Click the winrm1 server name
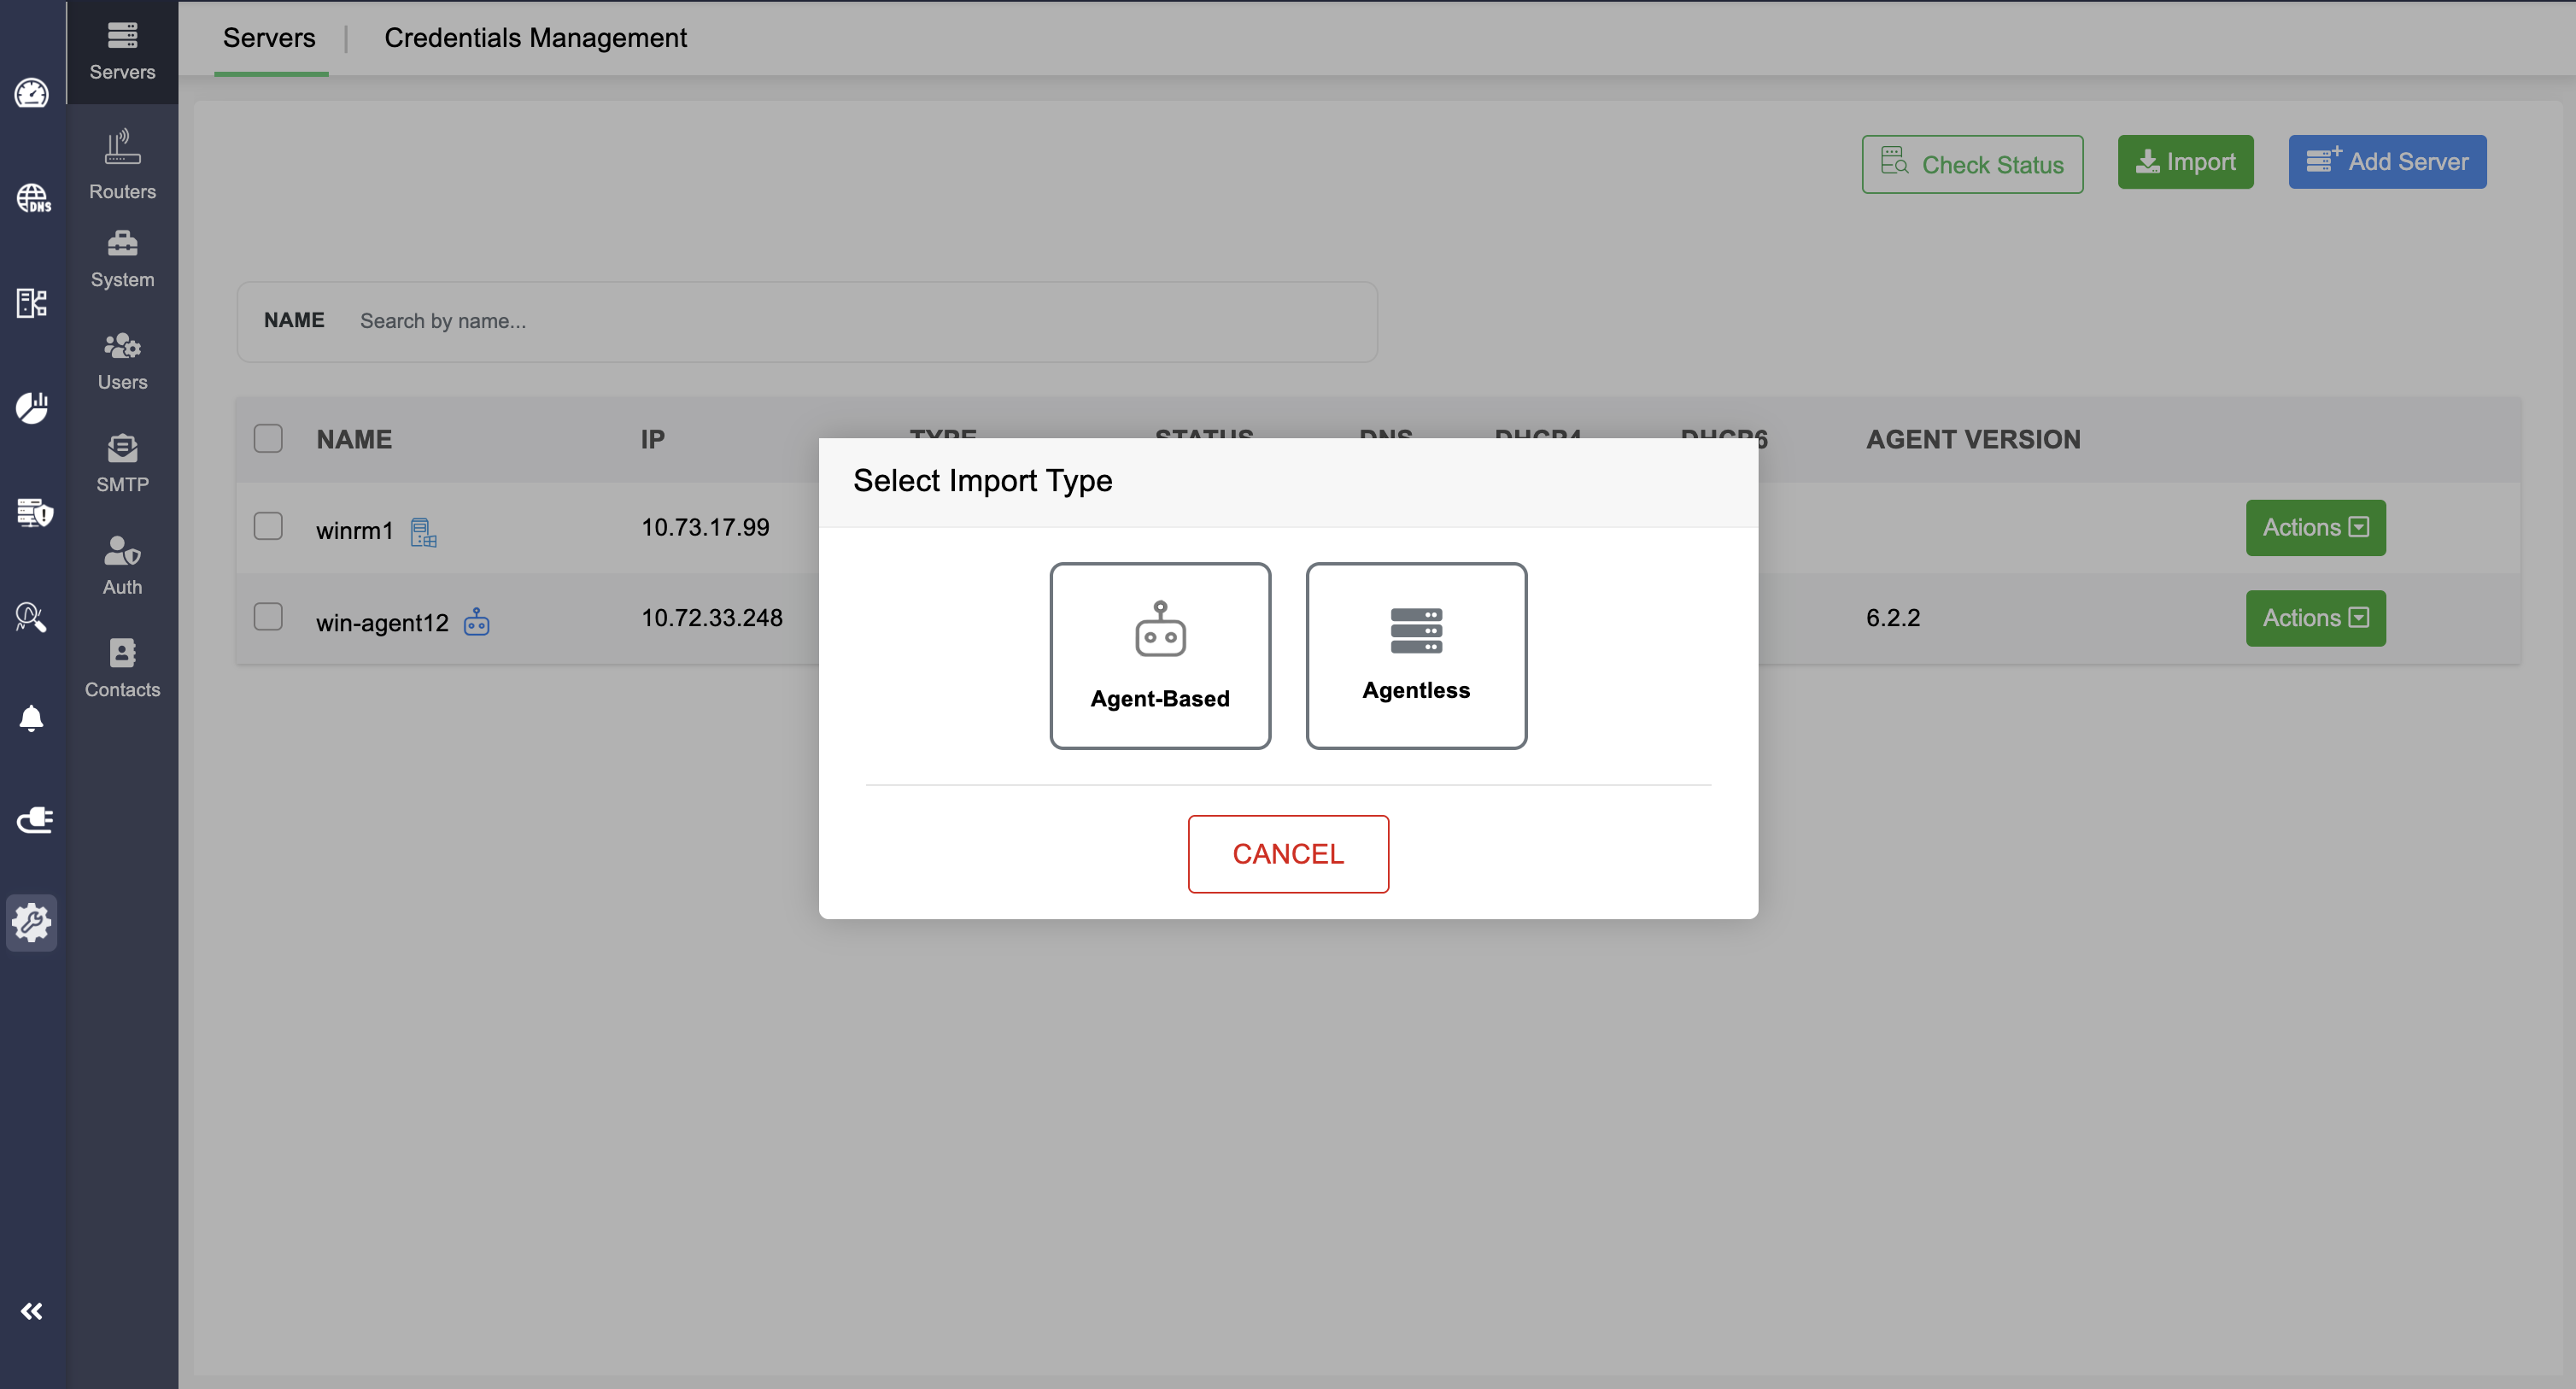The height and width of the screenshot is (1389, 2576). tap(354, 531)
